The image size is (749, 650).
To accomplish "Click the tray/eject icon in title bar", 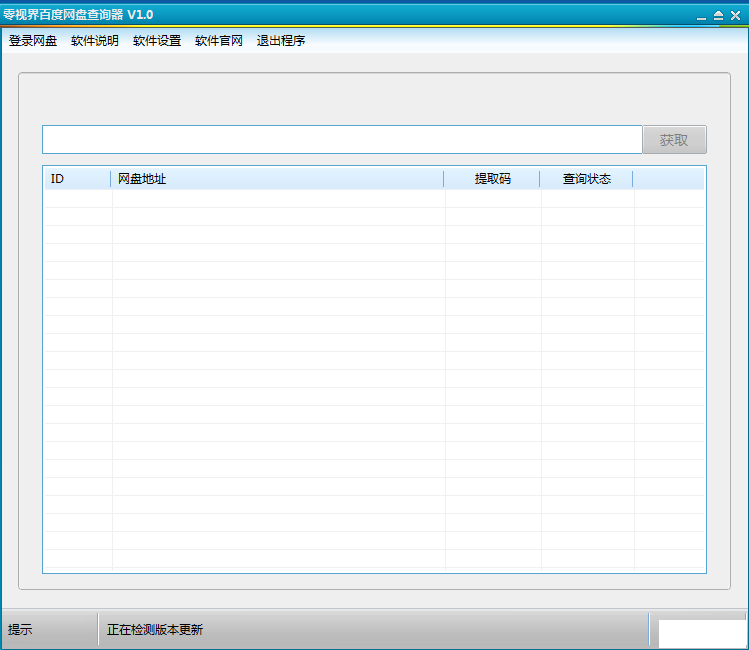I will (718, 15).
